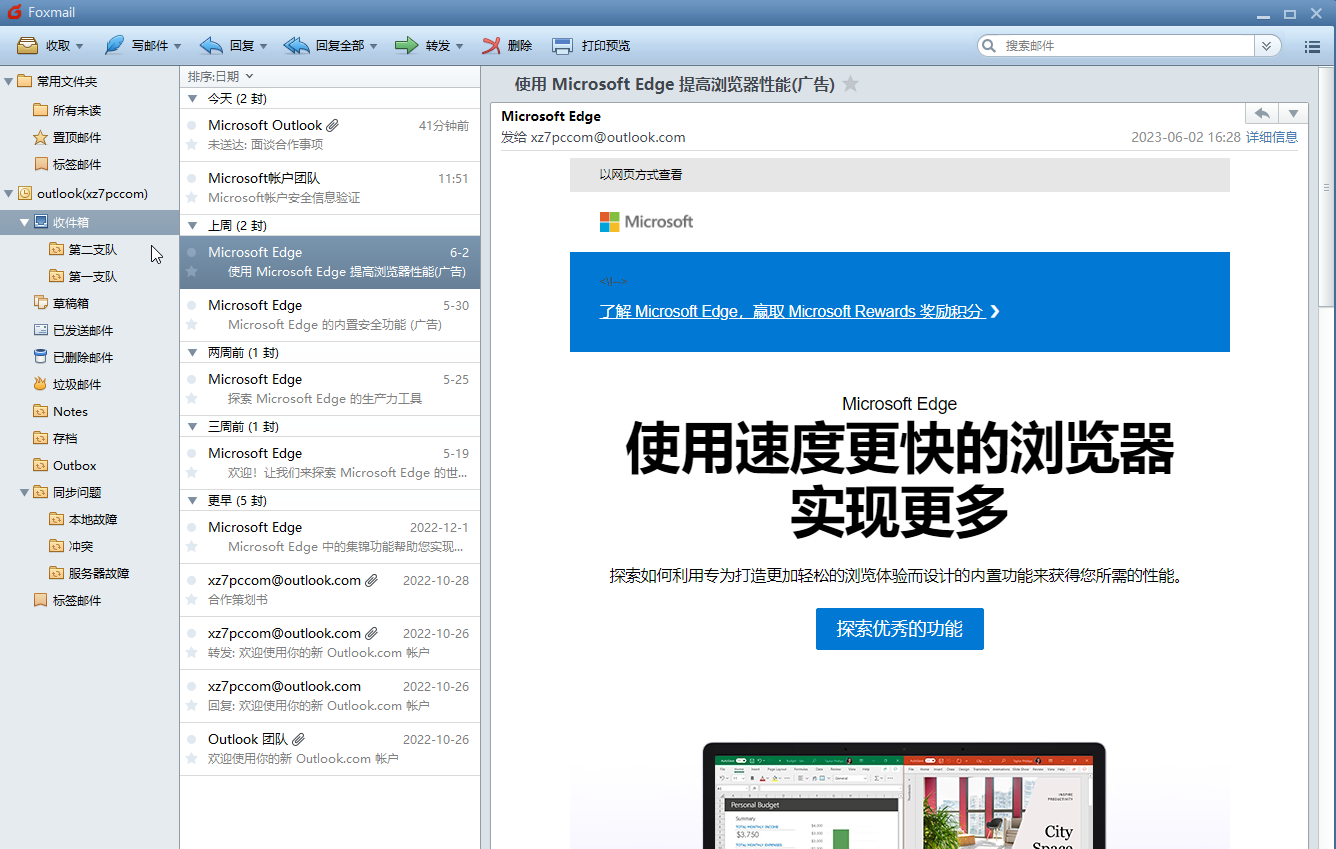Click the 探索优秀的功能 button
The height and width of the screenshot is (849, 1336).
pyautogui.click(x=900, y=629)
